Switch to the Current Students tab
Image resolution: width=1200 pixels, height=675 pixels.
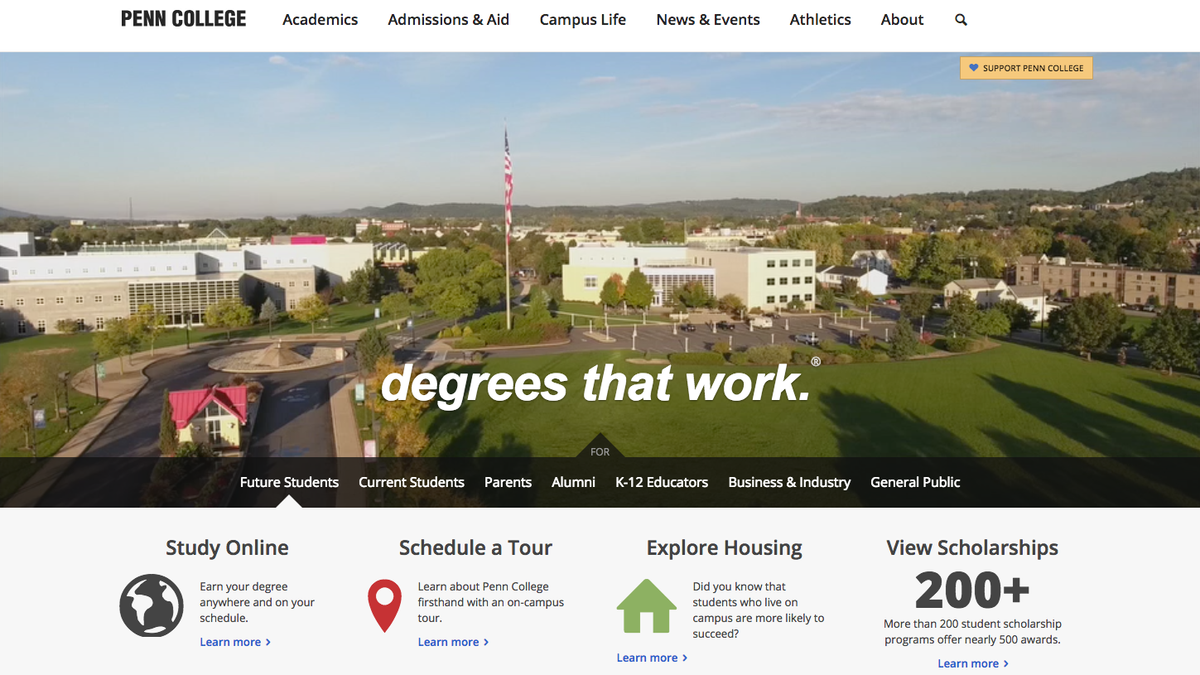(x=411, y=482)
